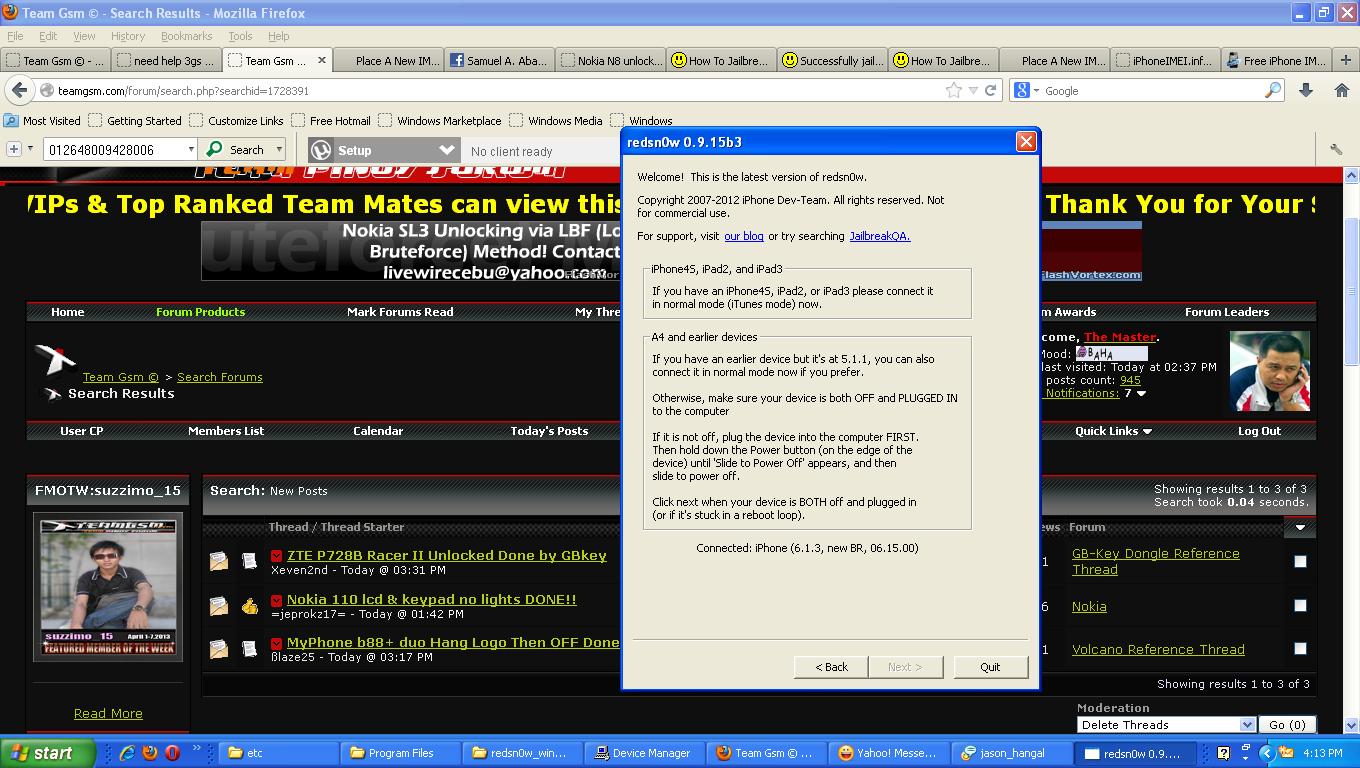Click The Master profile avatar
Viewport: 1360px width, 768px height.
(x=1269, y=371)
